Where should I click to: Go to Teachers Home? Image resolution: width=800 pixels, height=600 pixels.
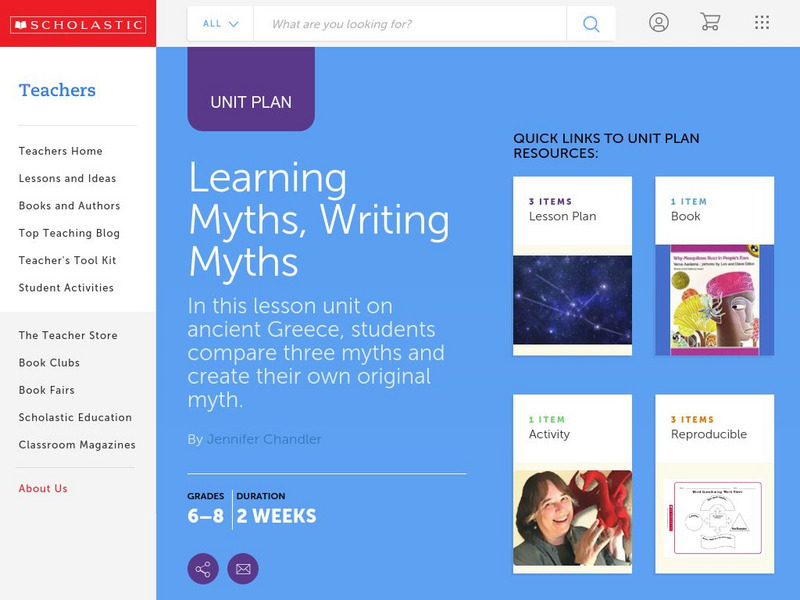61,151
